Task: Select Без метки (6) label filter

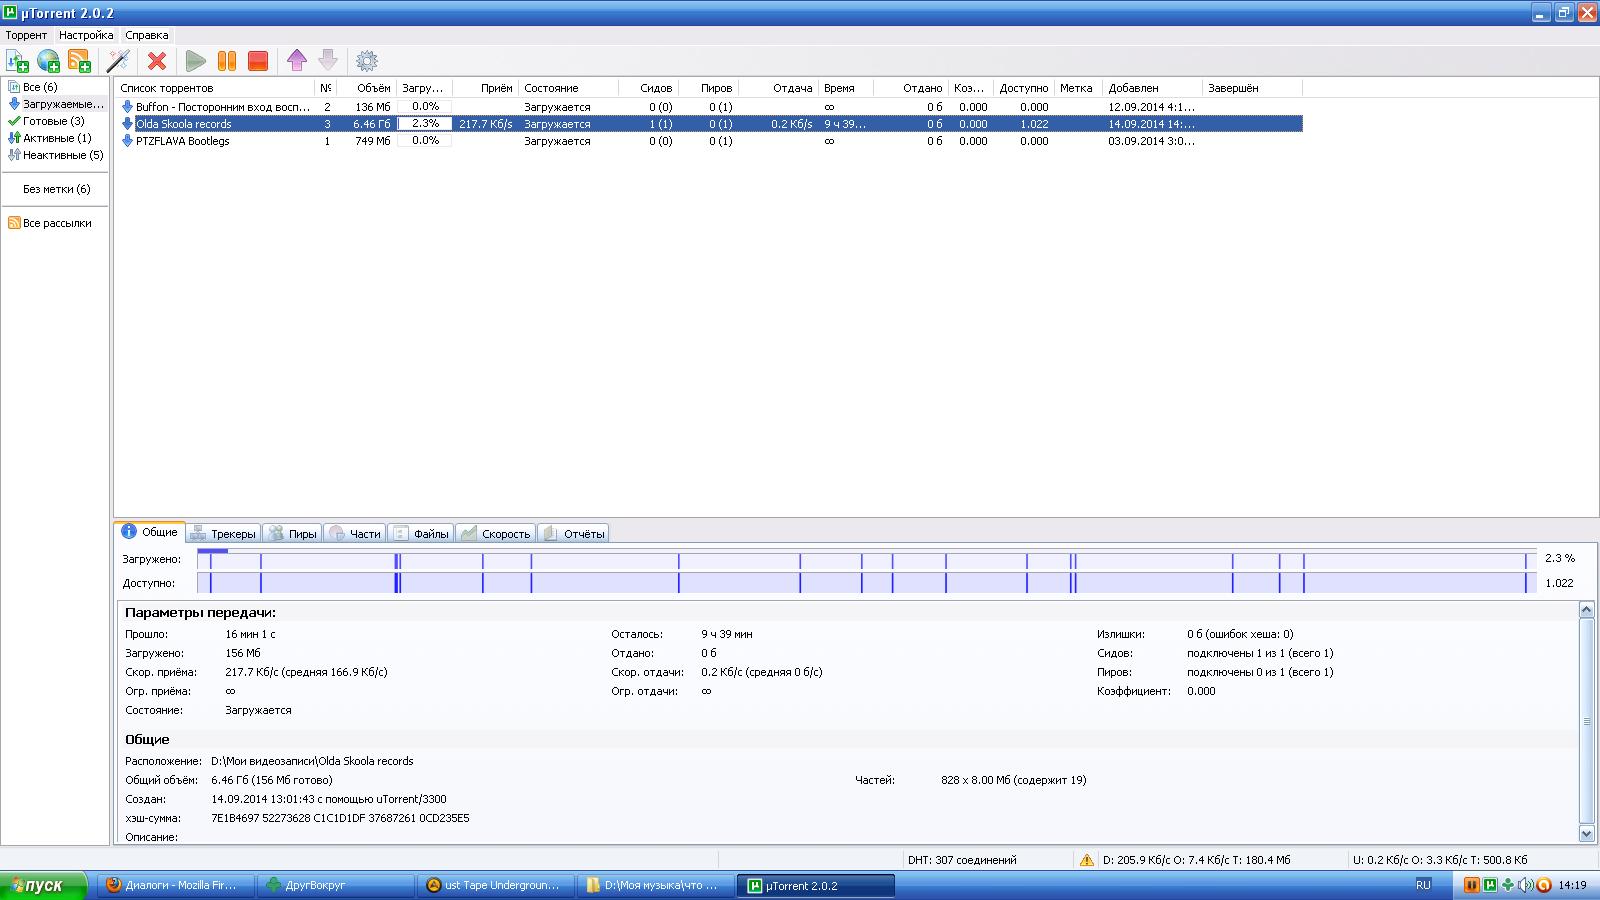Action: coord(57,189)
